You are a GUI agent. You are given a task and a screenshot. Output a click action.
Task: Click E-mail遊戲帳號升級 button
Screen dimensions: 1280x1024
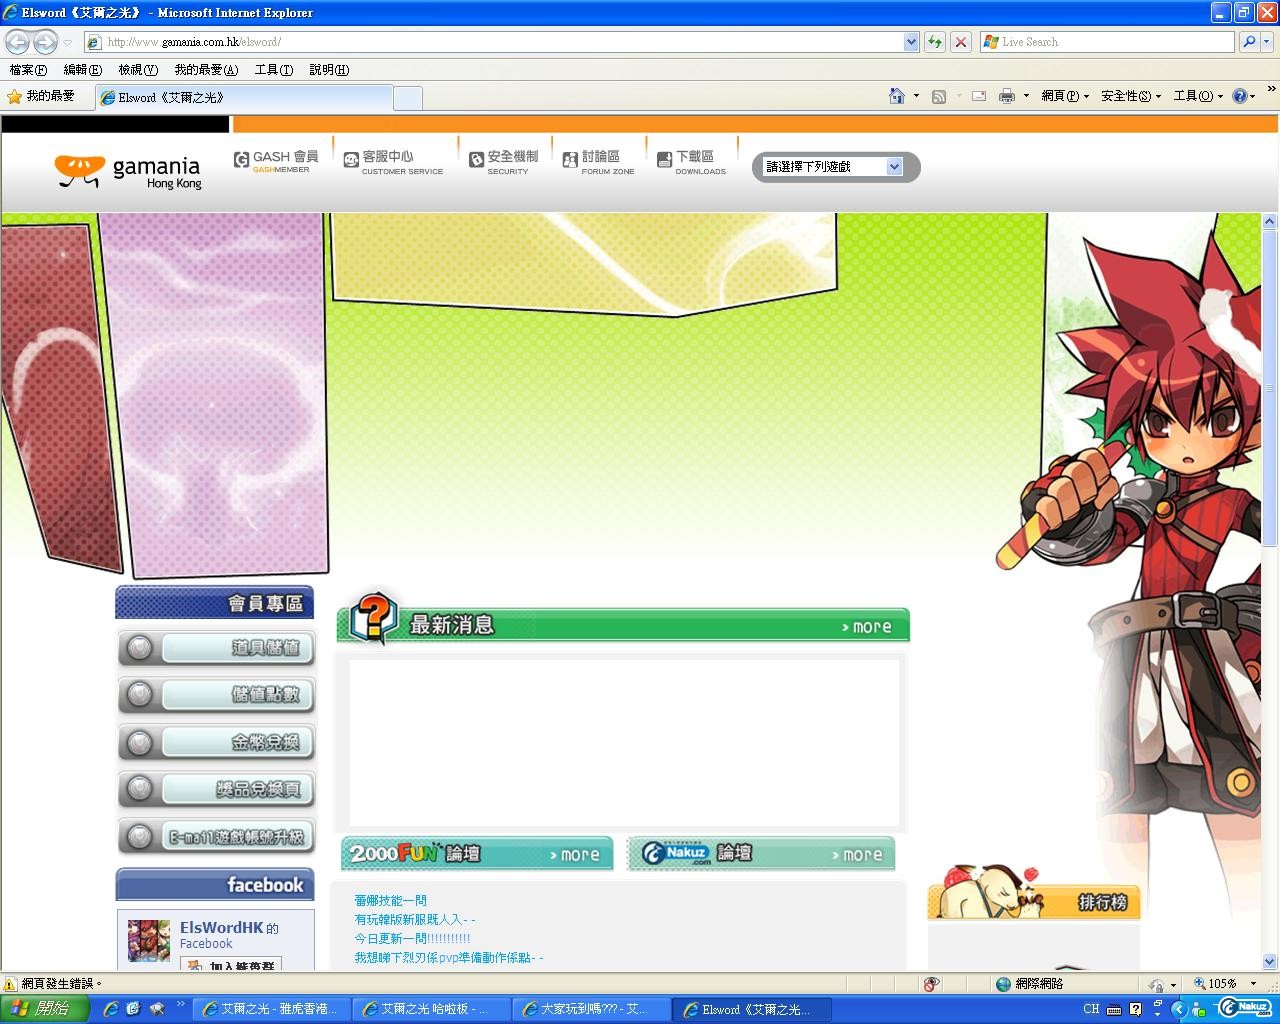tap(216, 837)
